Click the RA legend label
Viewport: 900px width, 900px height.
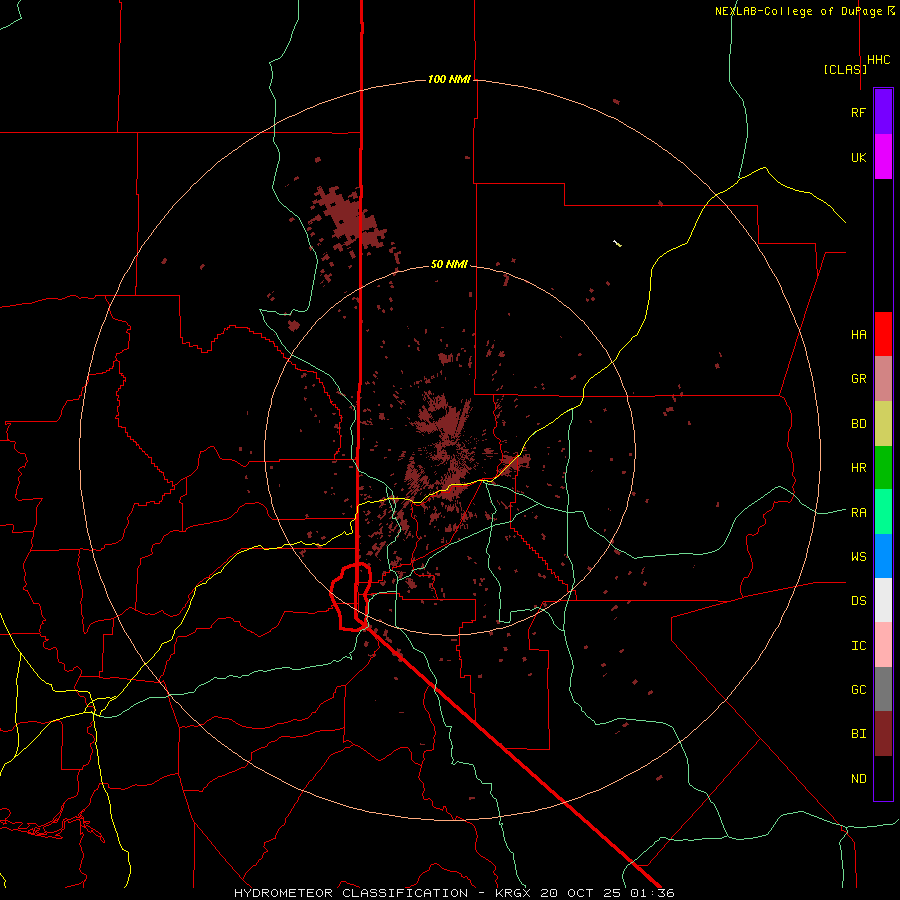point(858,513)
